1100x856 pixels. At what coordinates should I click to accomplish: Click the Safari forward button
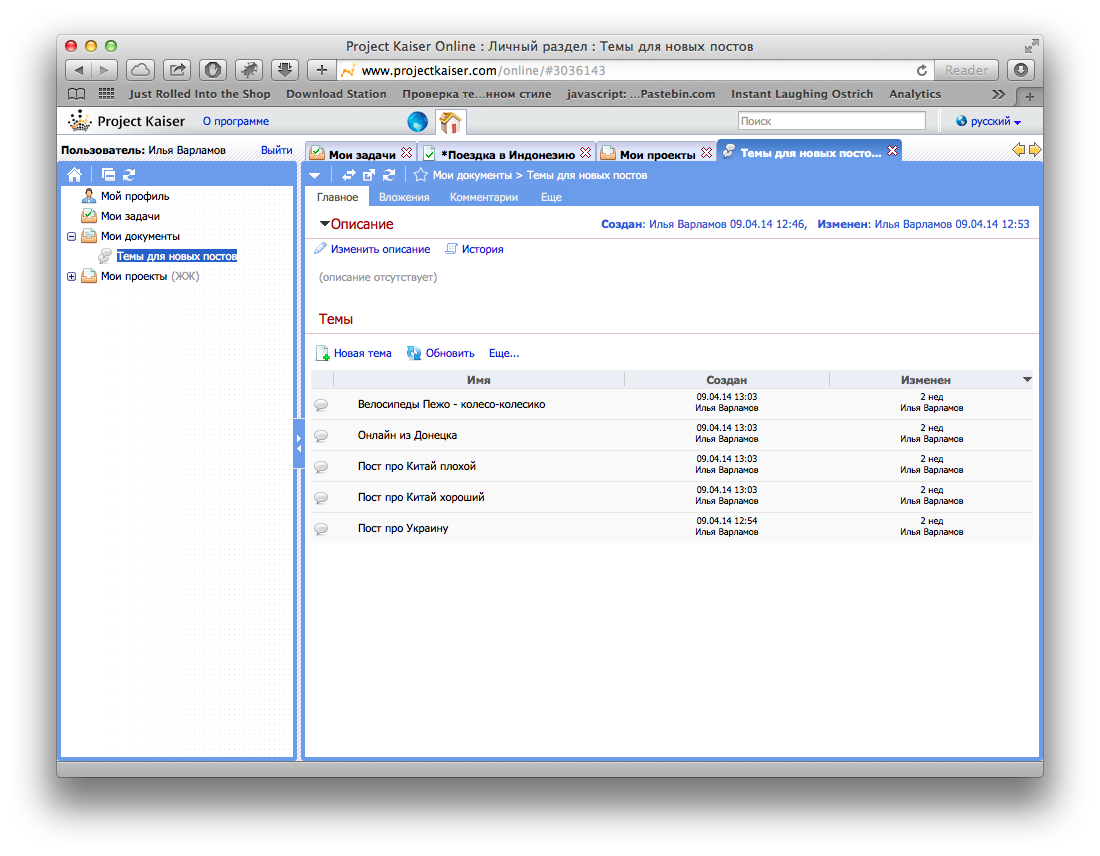pos(105,70)
